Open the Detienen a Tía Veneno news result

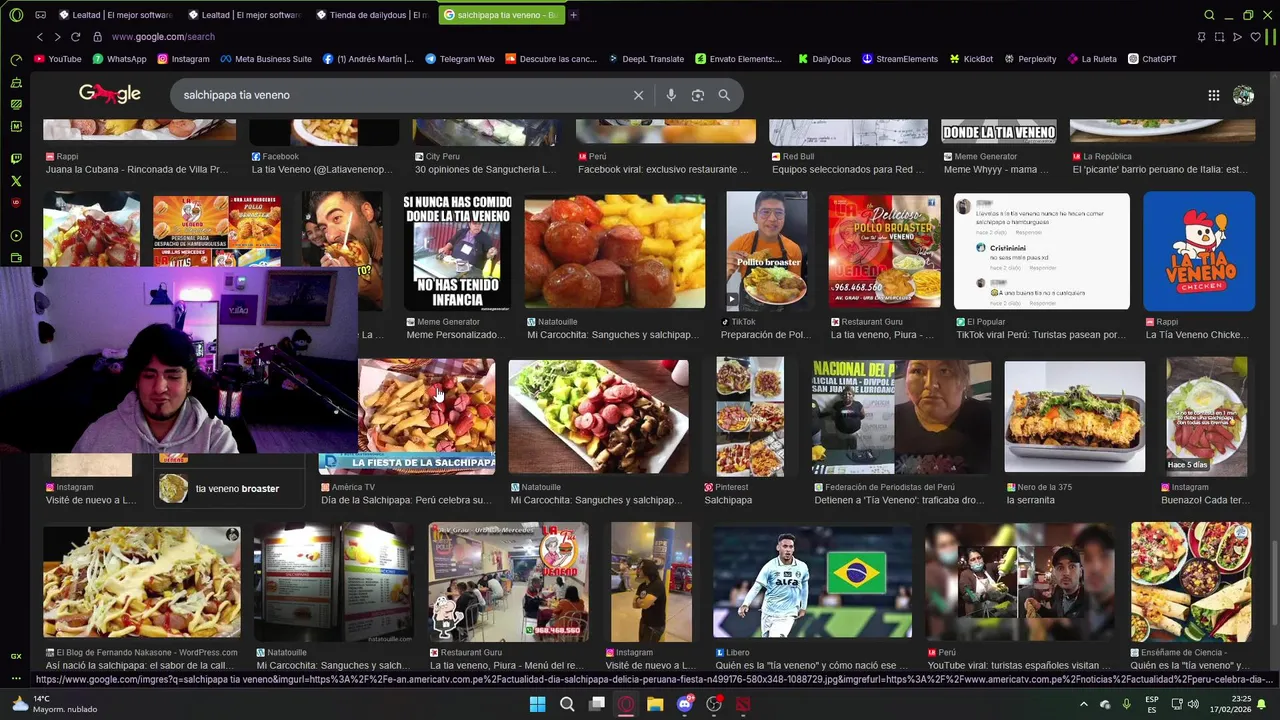point(900,416)
